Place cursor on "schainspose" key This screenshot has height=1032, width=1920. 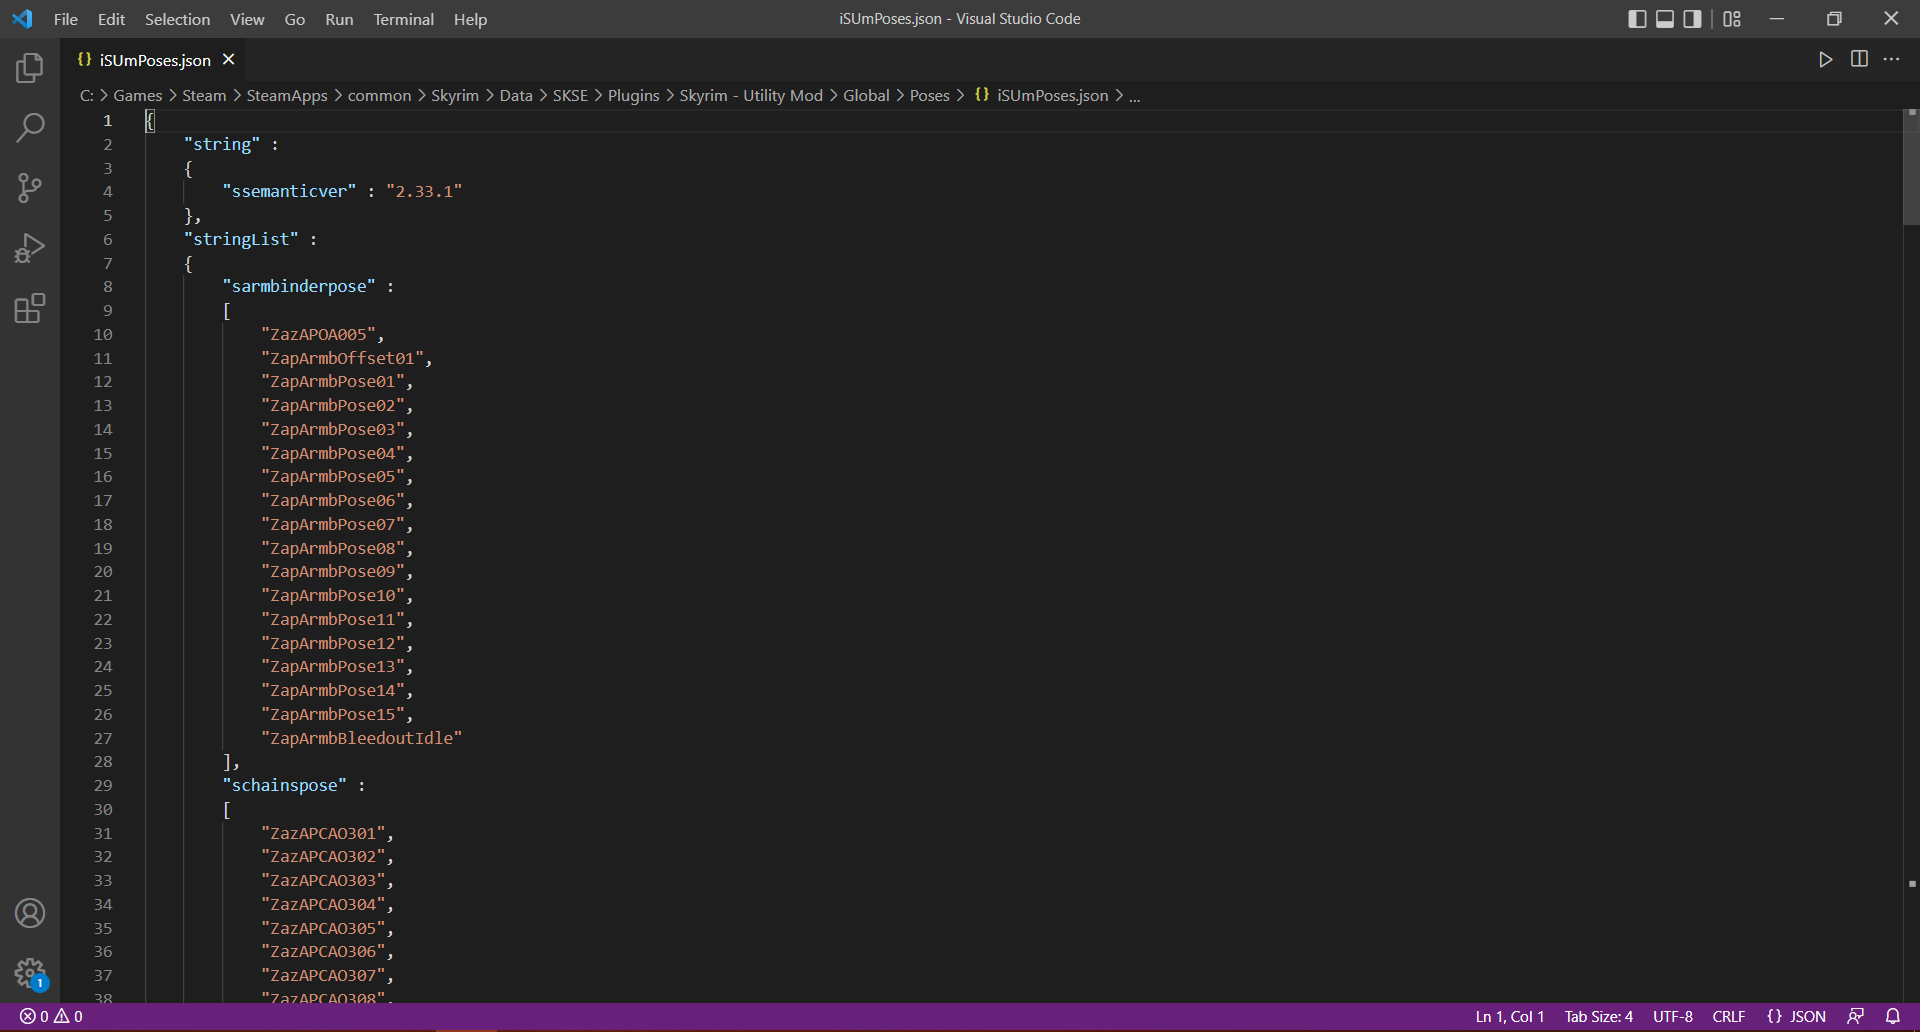(285, 786)
